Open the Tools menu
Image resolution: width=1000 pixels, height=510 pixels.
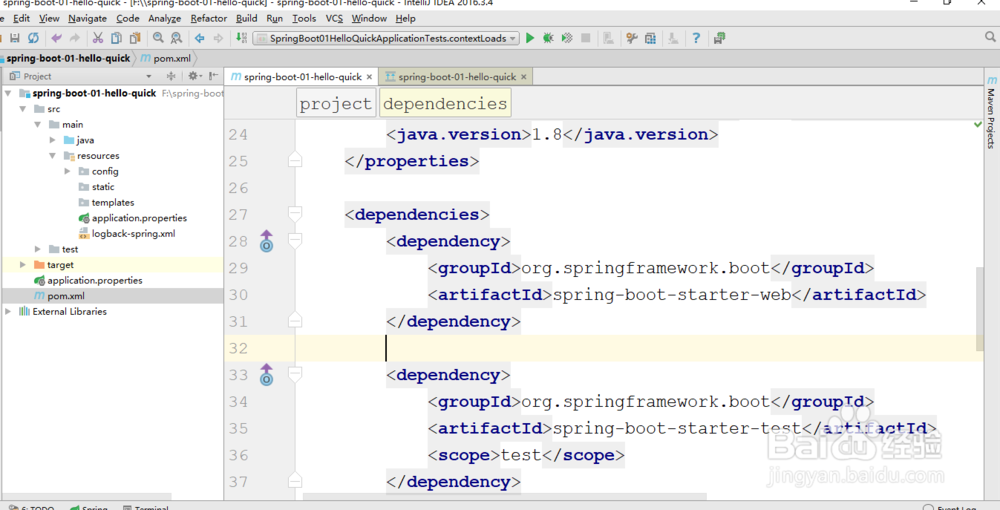point(304,18)
